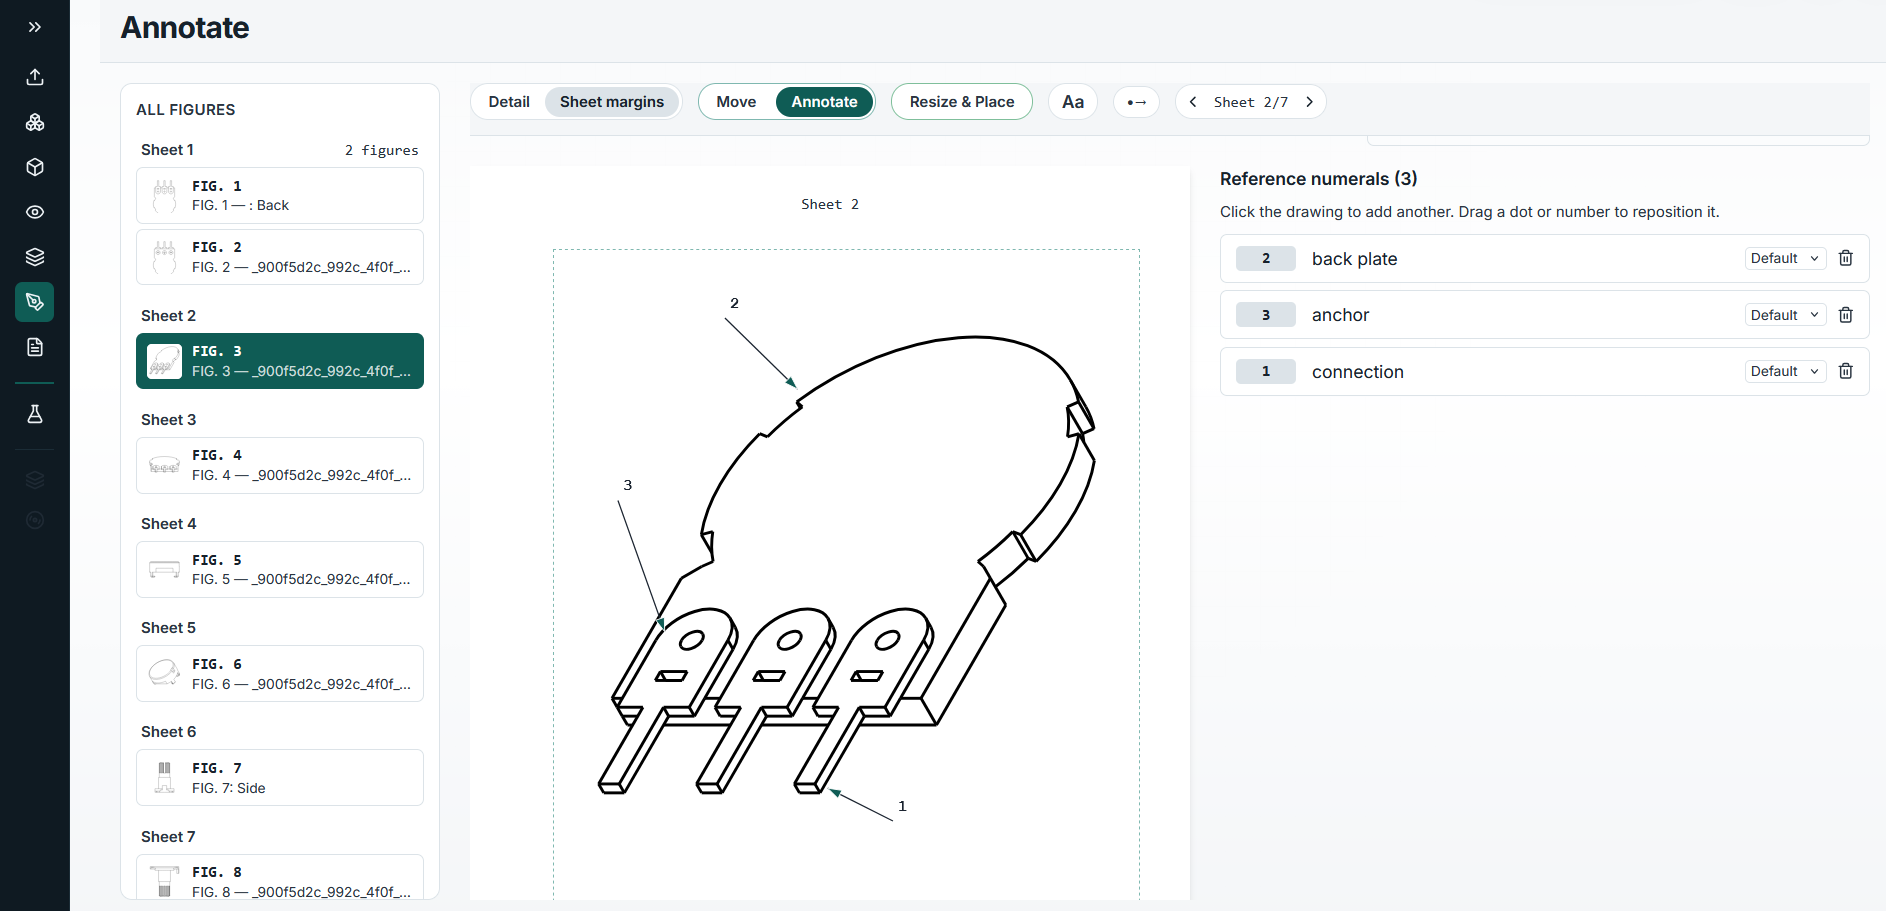
Task: Click the stacked cubes icon in the sidebar
Action: 35,122
